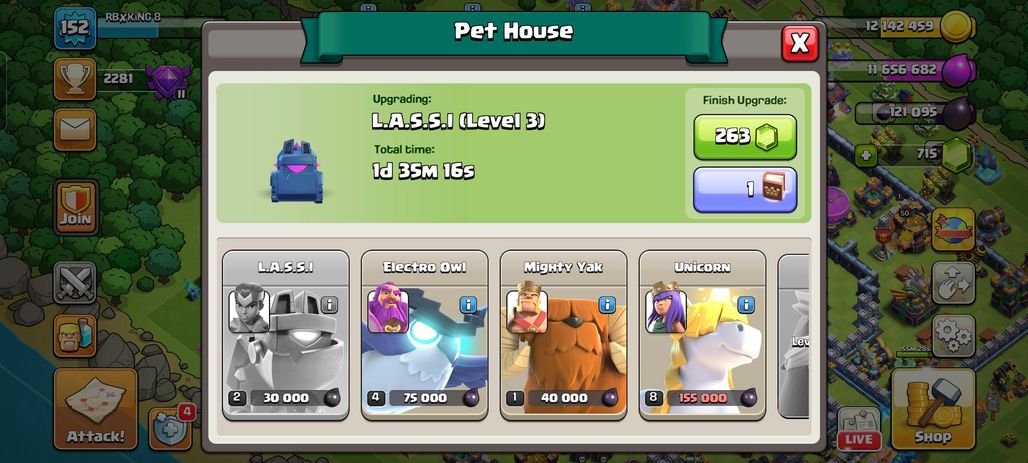Select the Unicorn upgrade card
This screenshot has width=1028, height=463.
coord(702,335)
